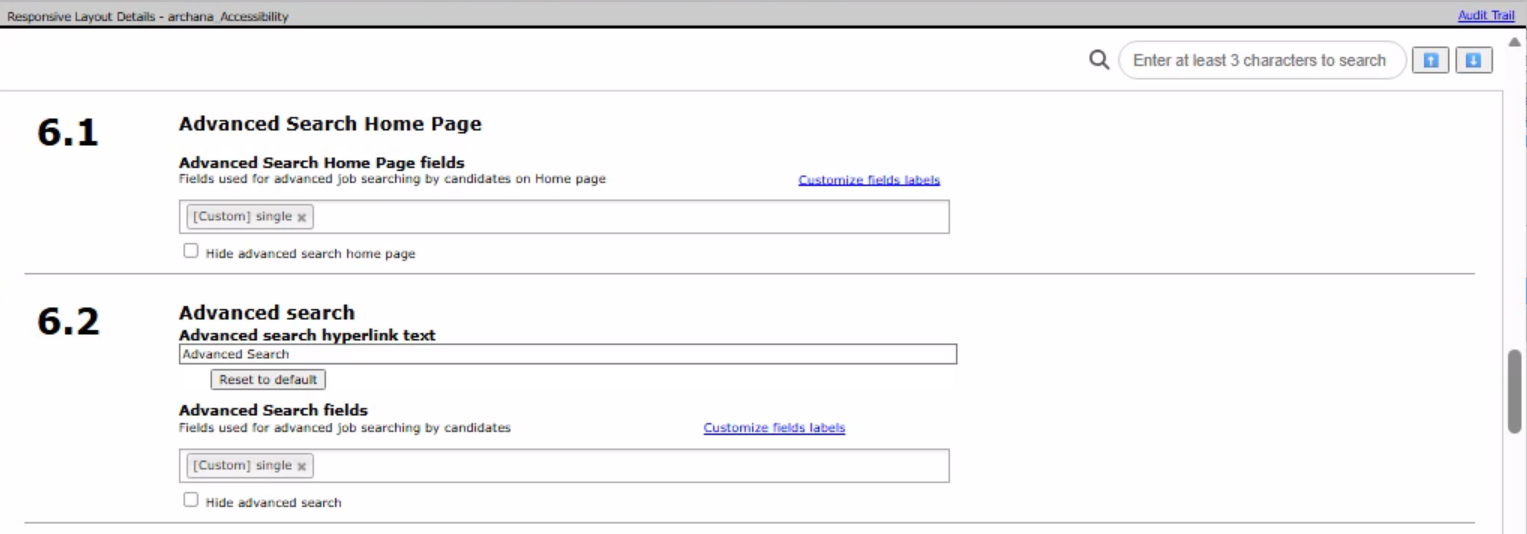
Task: Select the [Custom] single tag in section 6.2
Action: (x=243, y=466)
